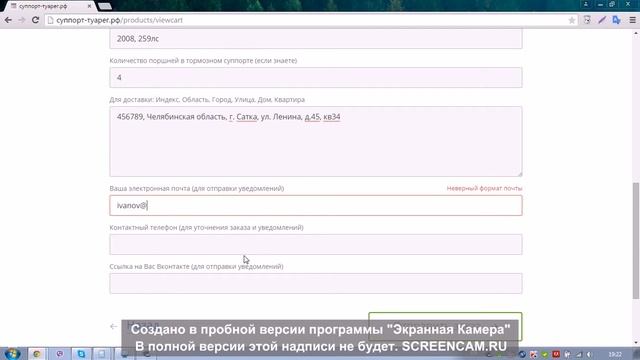Go back with browser back arrow
The height and width of the screenshot is (360, 640).
8,20
